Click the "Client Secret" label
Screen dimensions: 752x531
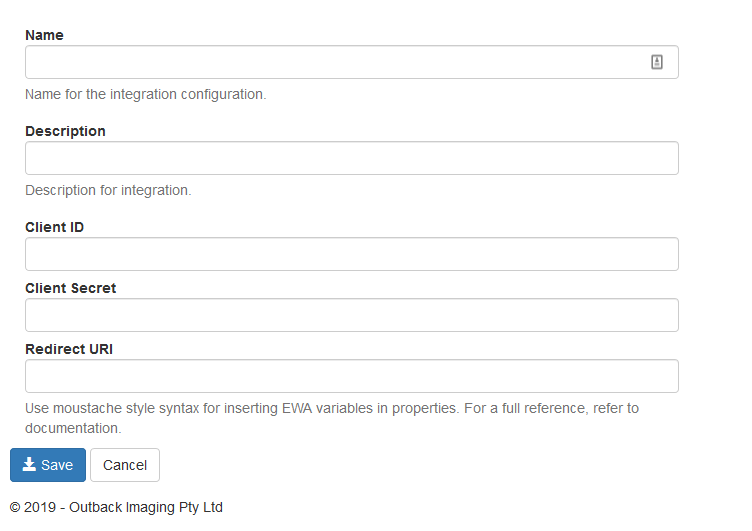coord(70,288)
